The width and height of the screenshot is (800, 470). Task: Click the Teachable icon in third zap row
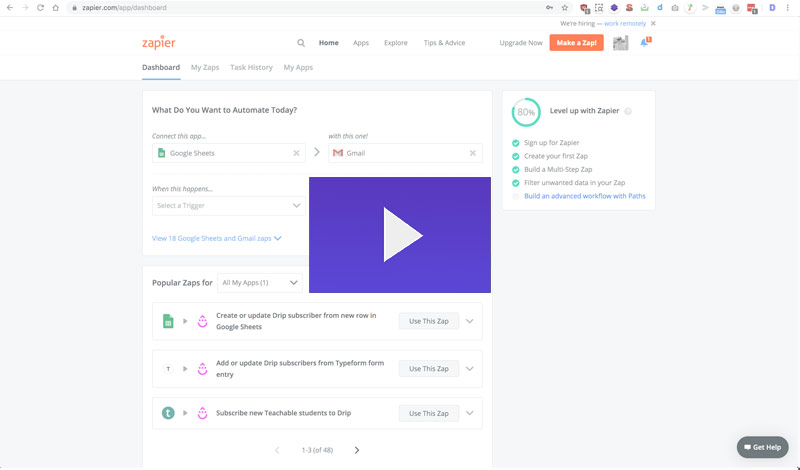[168, 413]
